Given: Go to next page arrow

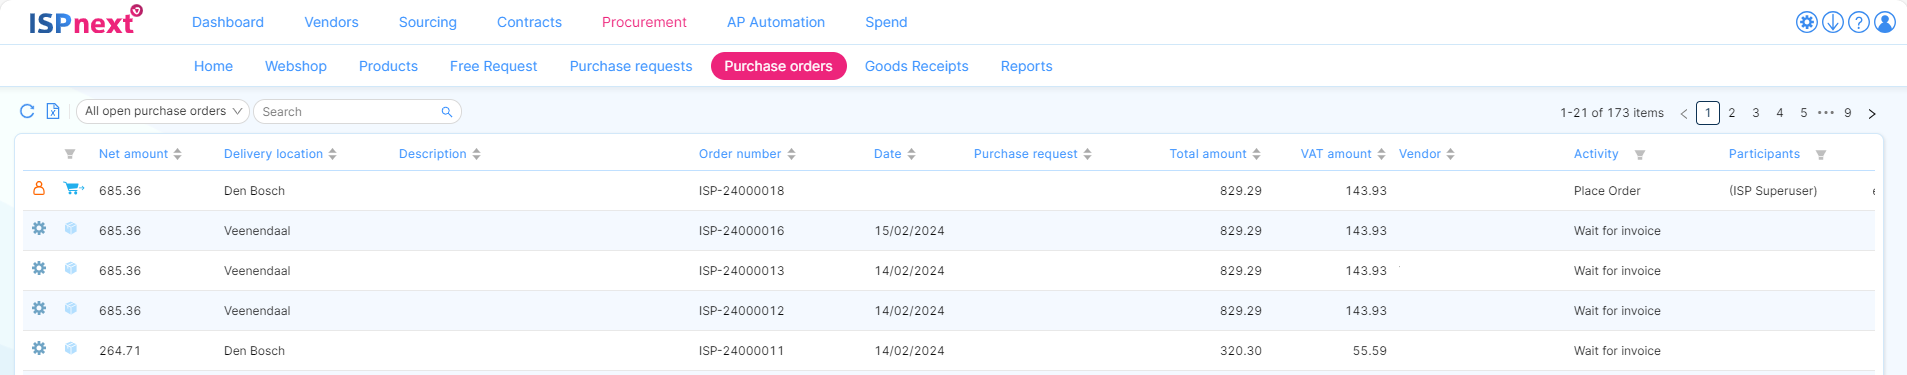Looking at the screenshot, I should tap(1872, 113).
